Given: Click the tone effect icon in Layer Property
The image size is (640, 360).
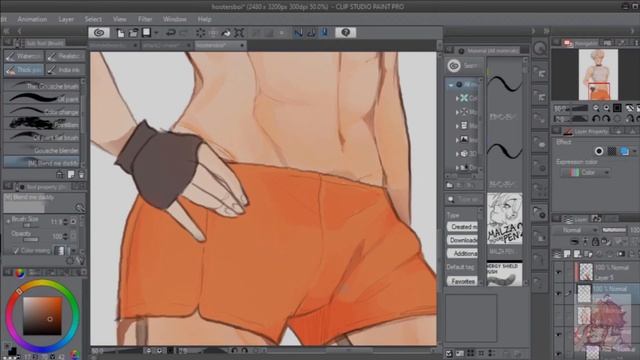Looking at the screenshot, I should (612, 151).
